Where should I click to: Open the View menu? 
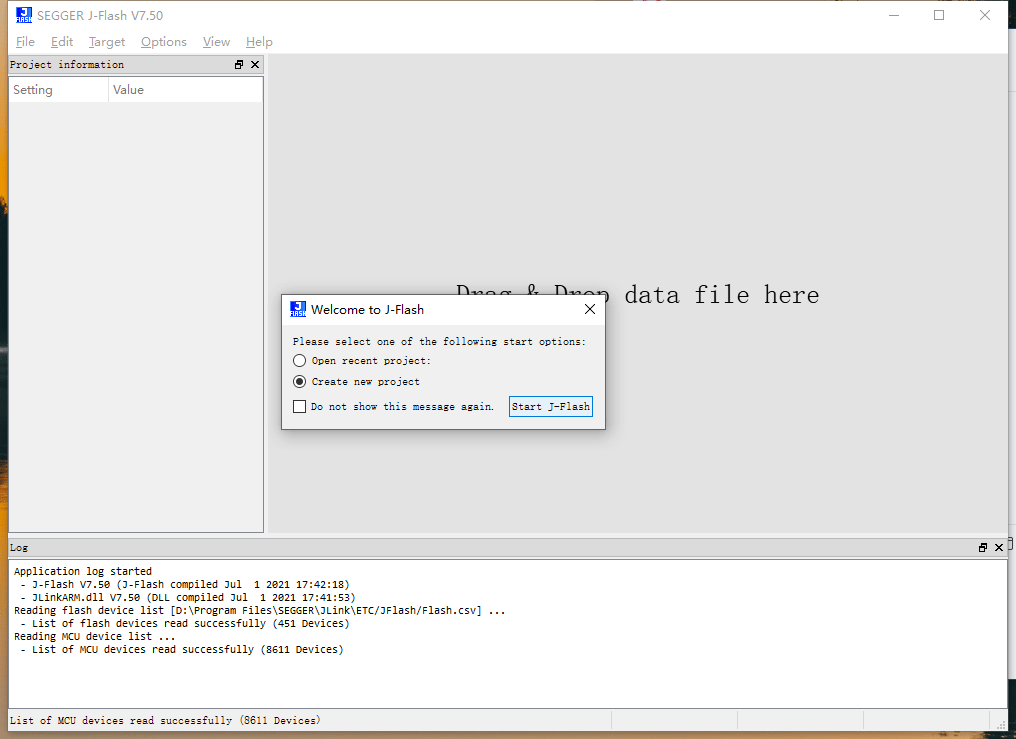(216, 42)
